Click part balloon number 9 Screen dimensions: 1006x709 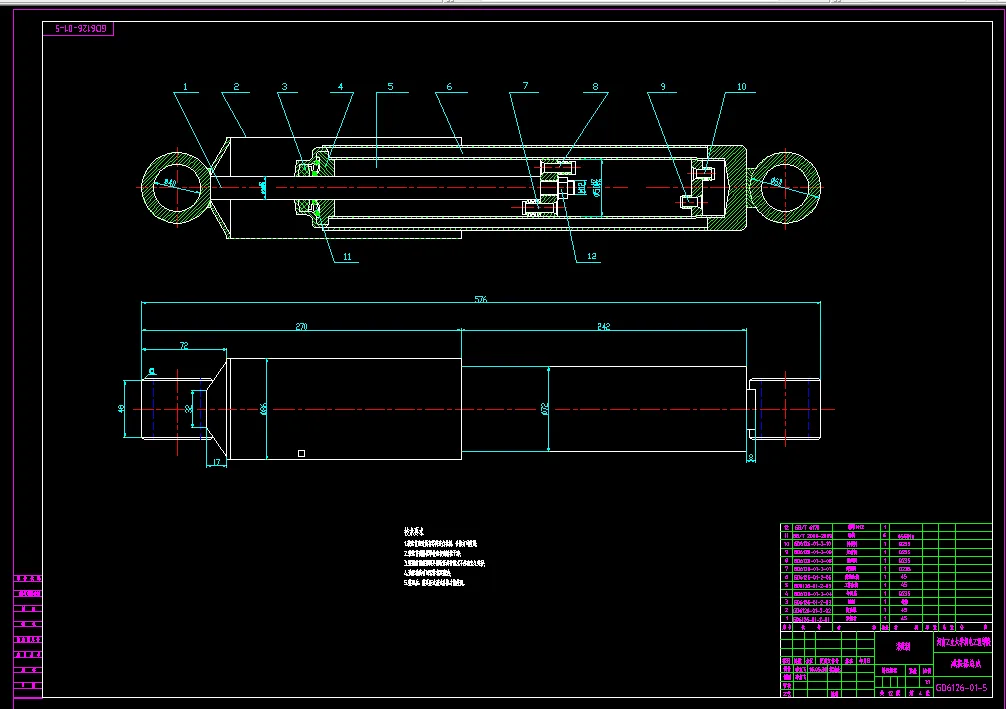pos(663,87)
